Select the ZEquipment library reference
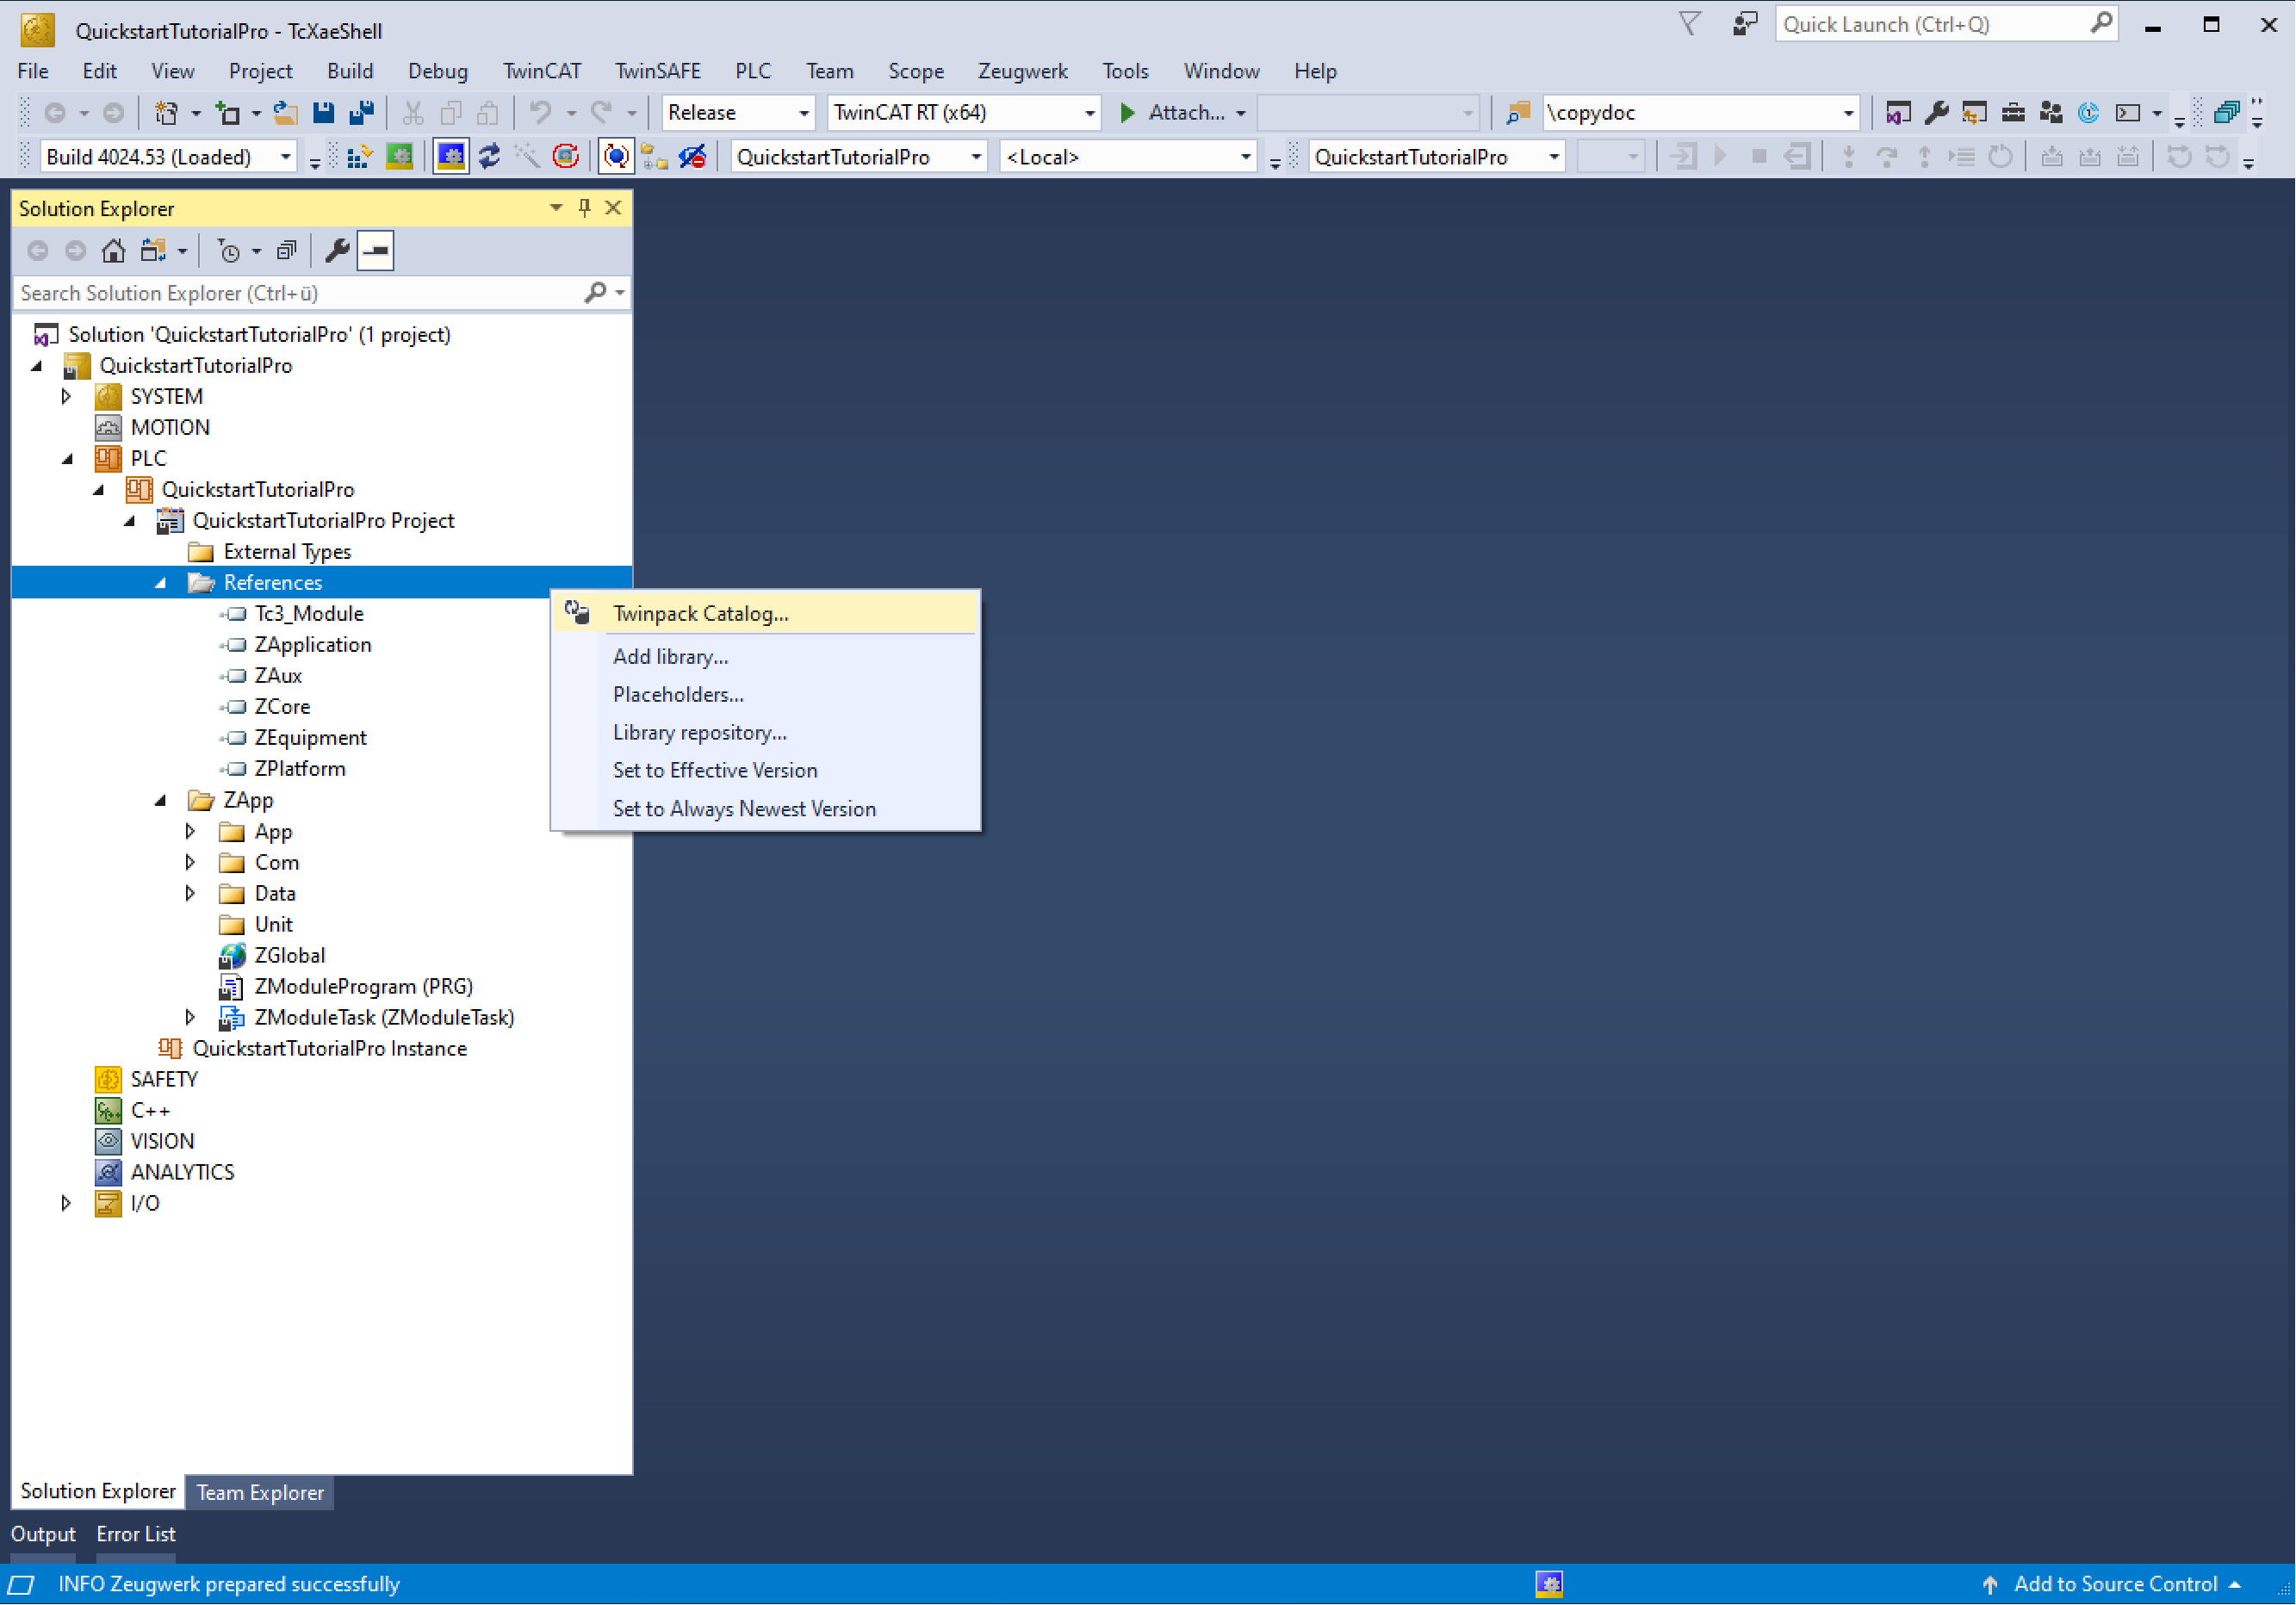Image resolution: width=2296 pixels, height=1605 pixels. point(310,738)
